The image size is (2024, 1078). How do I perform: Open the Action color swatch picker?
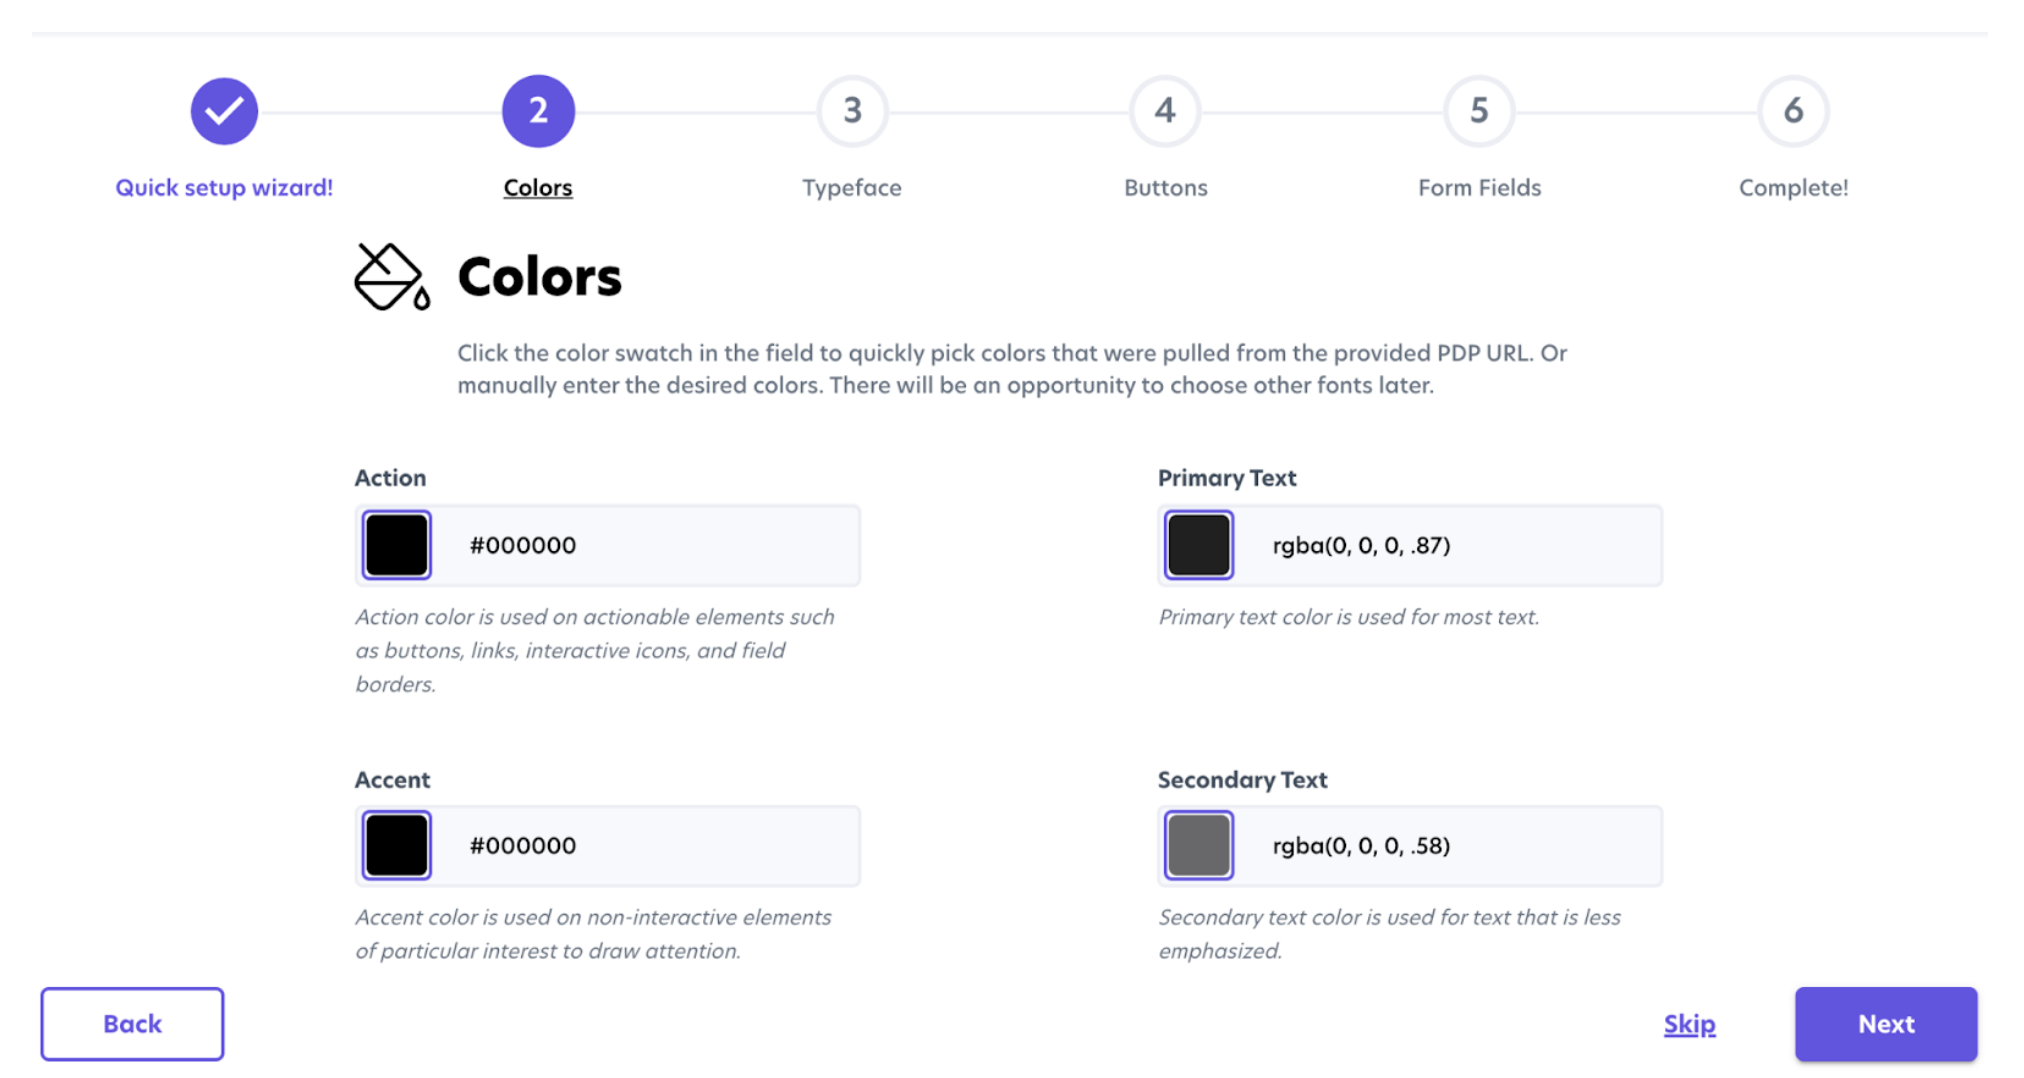pos(397,545)
